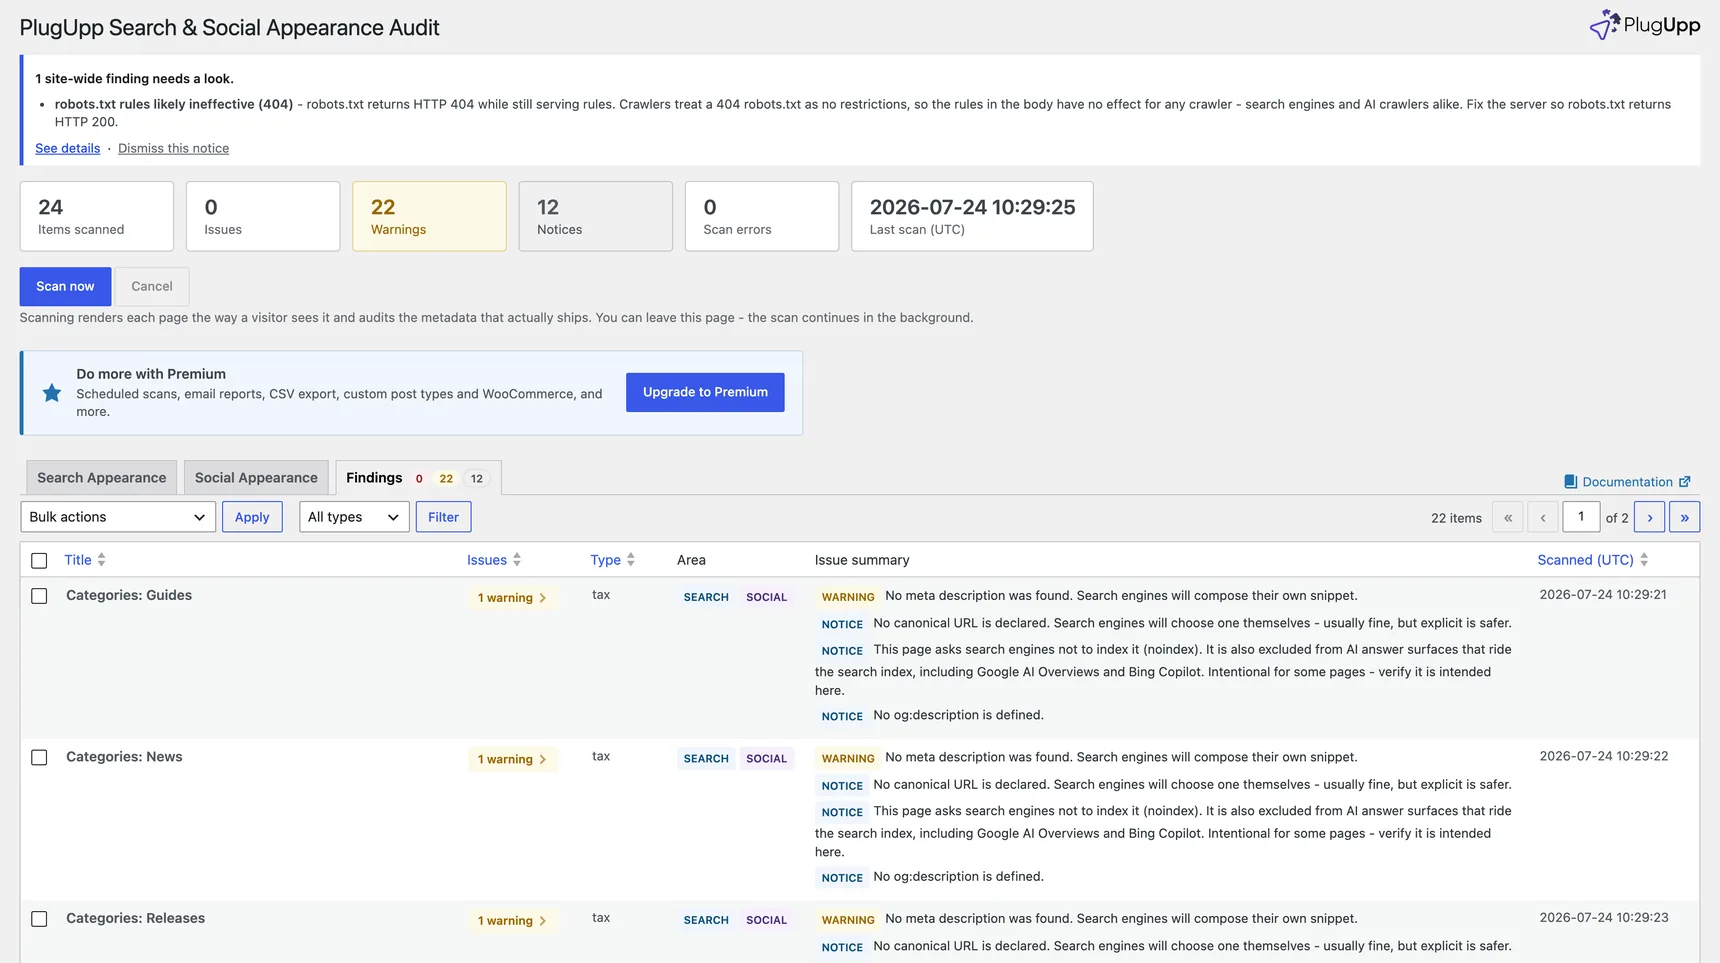Screen dimensions: 1720x963
Task: Open the All types filter dropdown
Action: click(354, 517)
